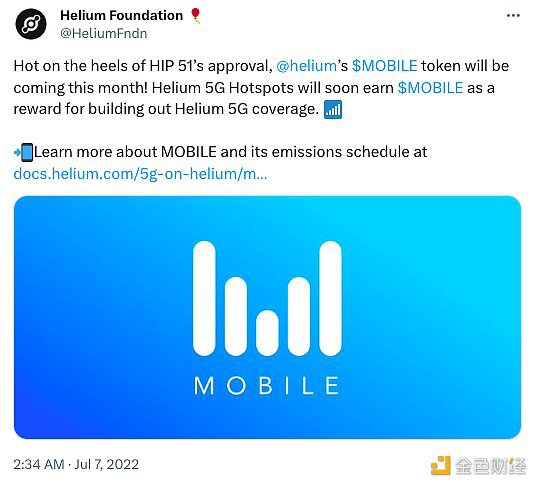The image size is (537, 486).
Task: Open the three-dot more options menu
Action: (x=513, y=15)
